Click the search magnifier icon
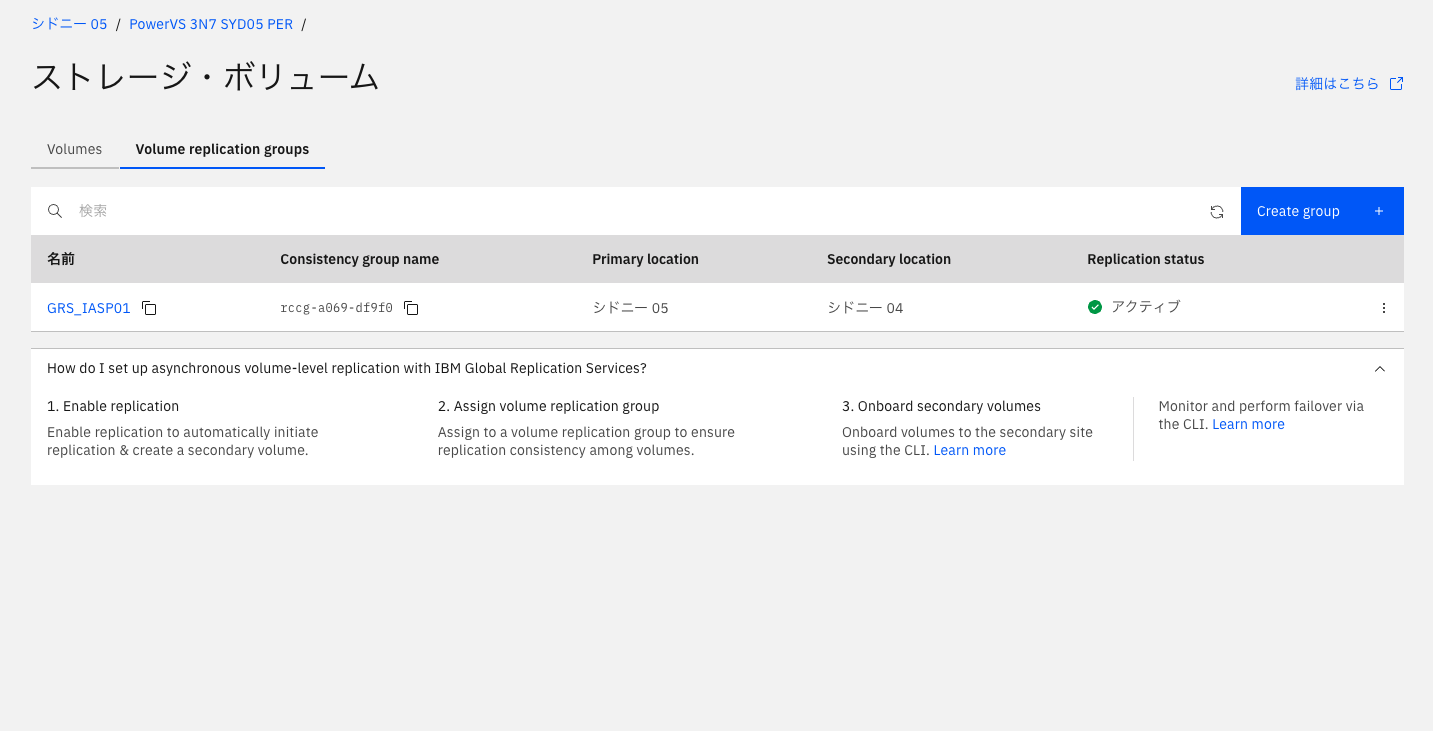The width and height of the screenshot is (1433, 731). (x=56, y=211)
